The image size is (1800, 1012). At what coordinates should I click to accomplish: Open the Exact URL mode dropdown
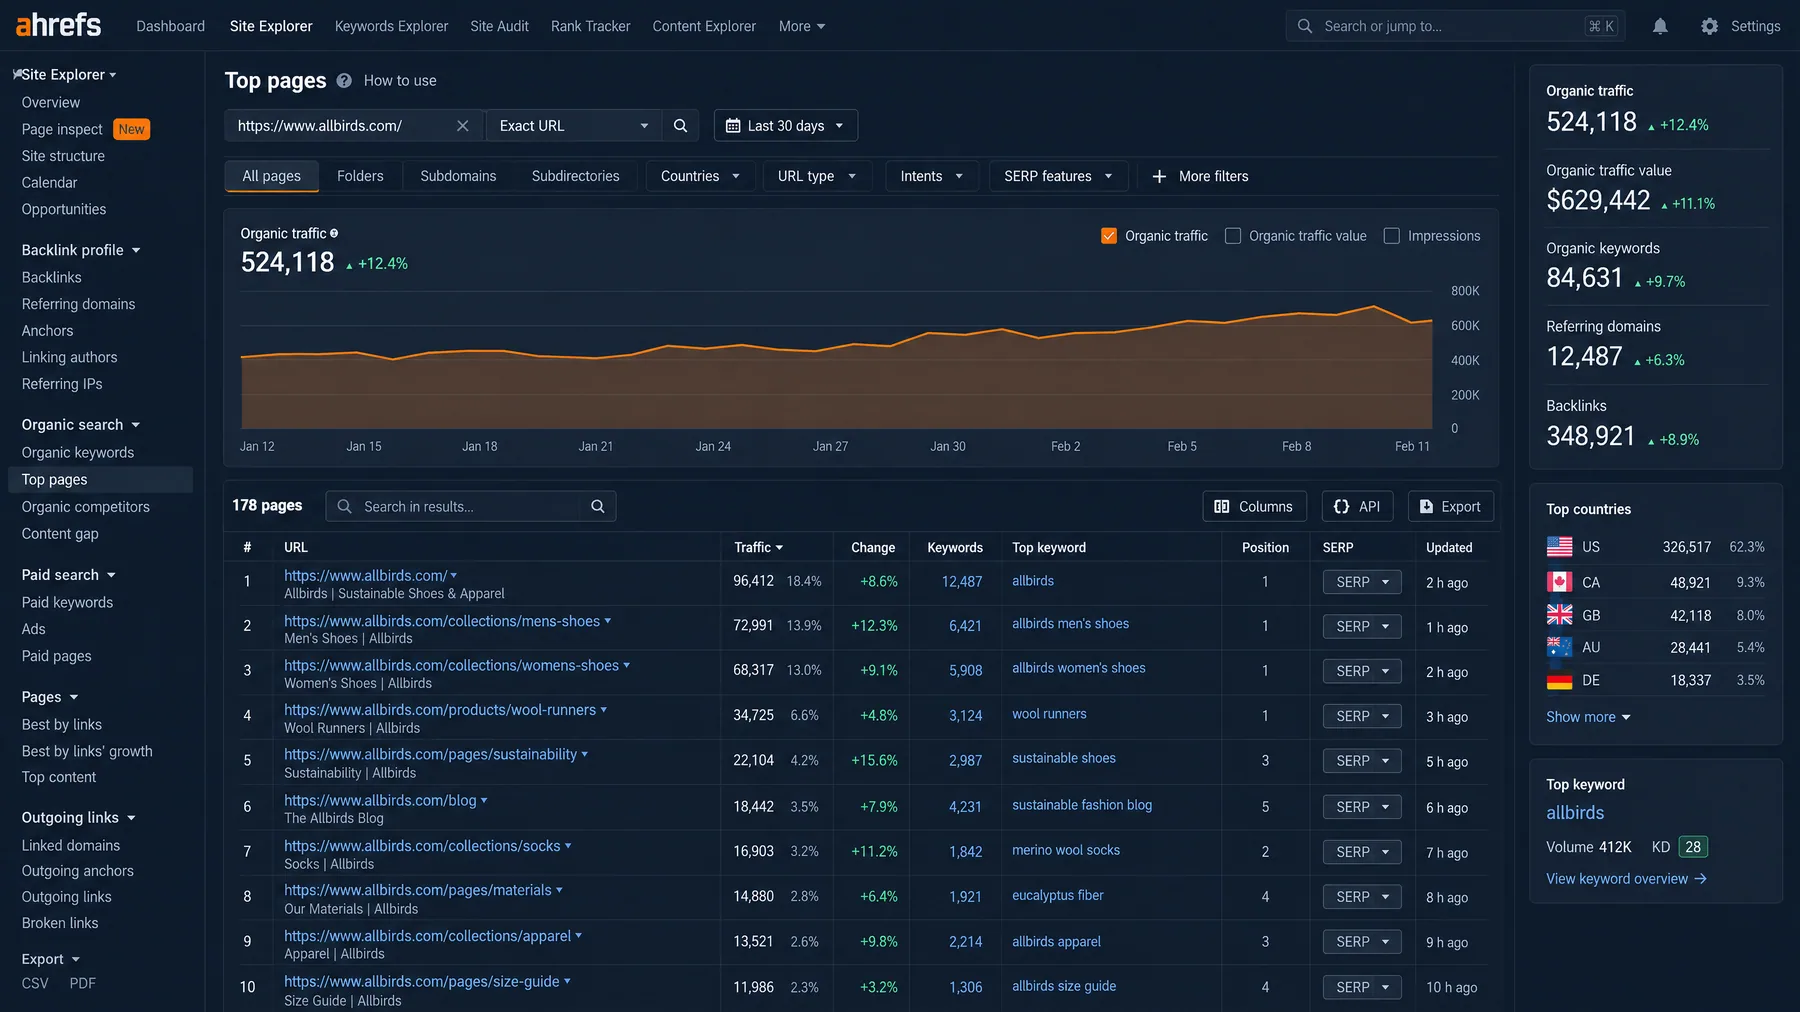coord(574,125)
